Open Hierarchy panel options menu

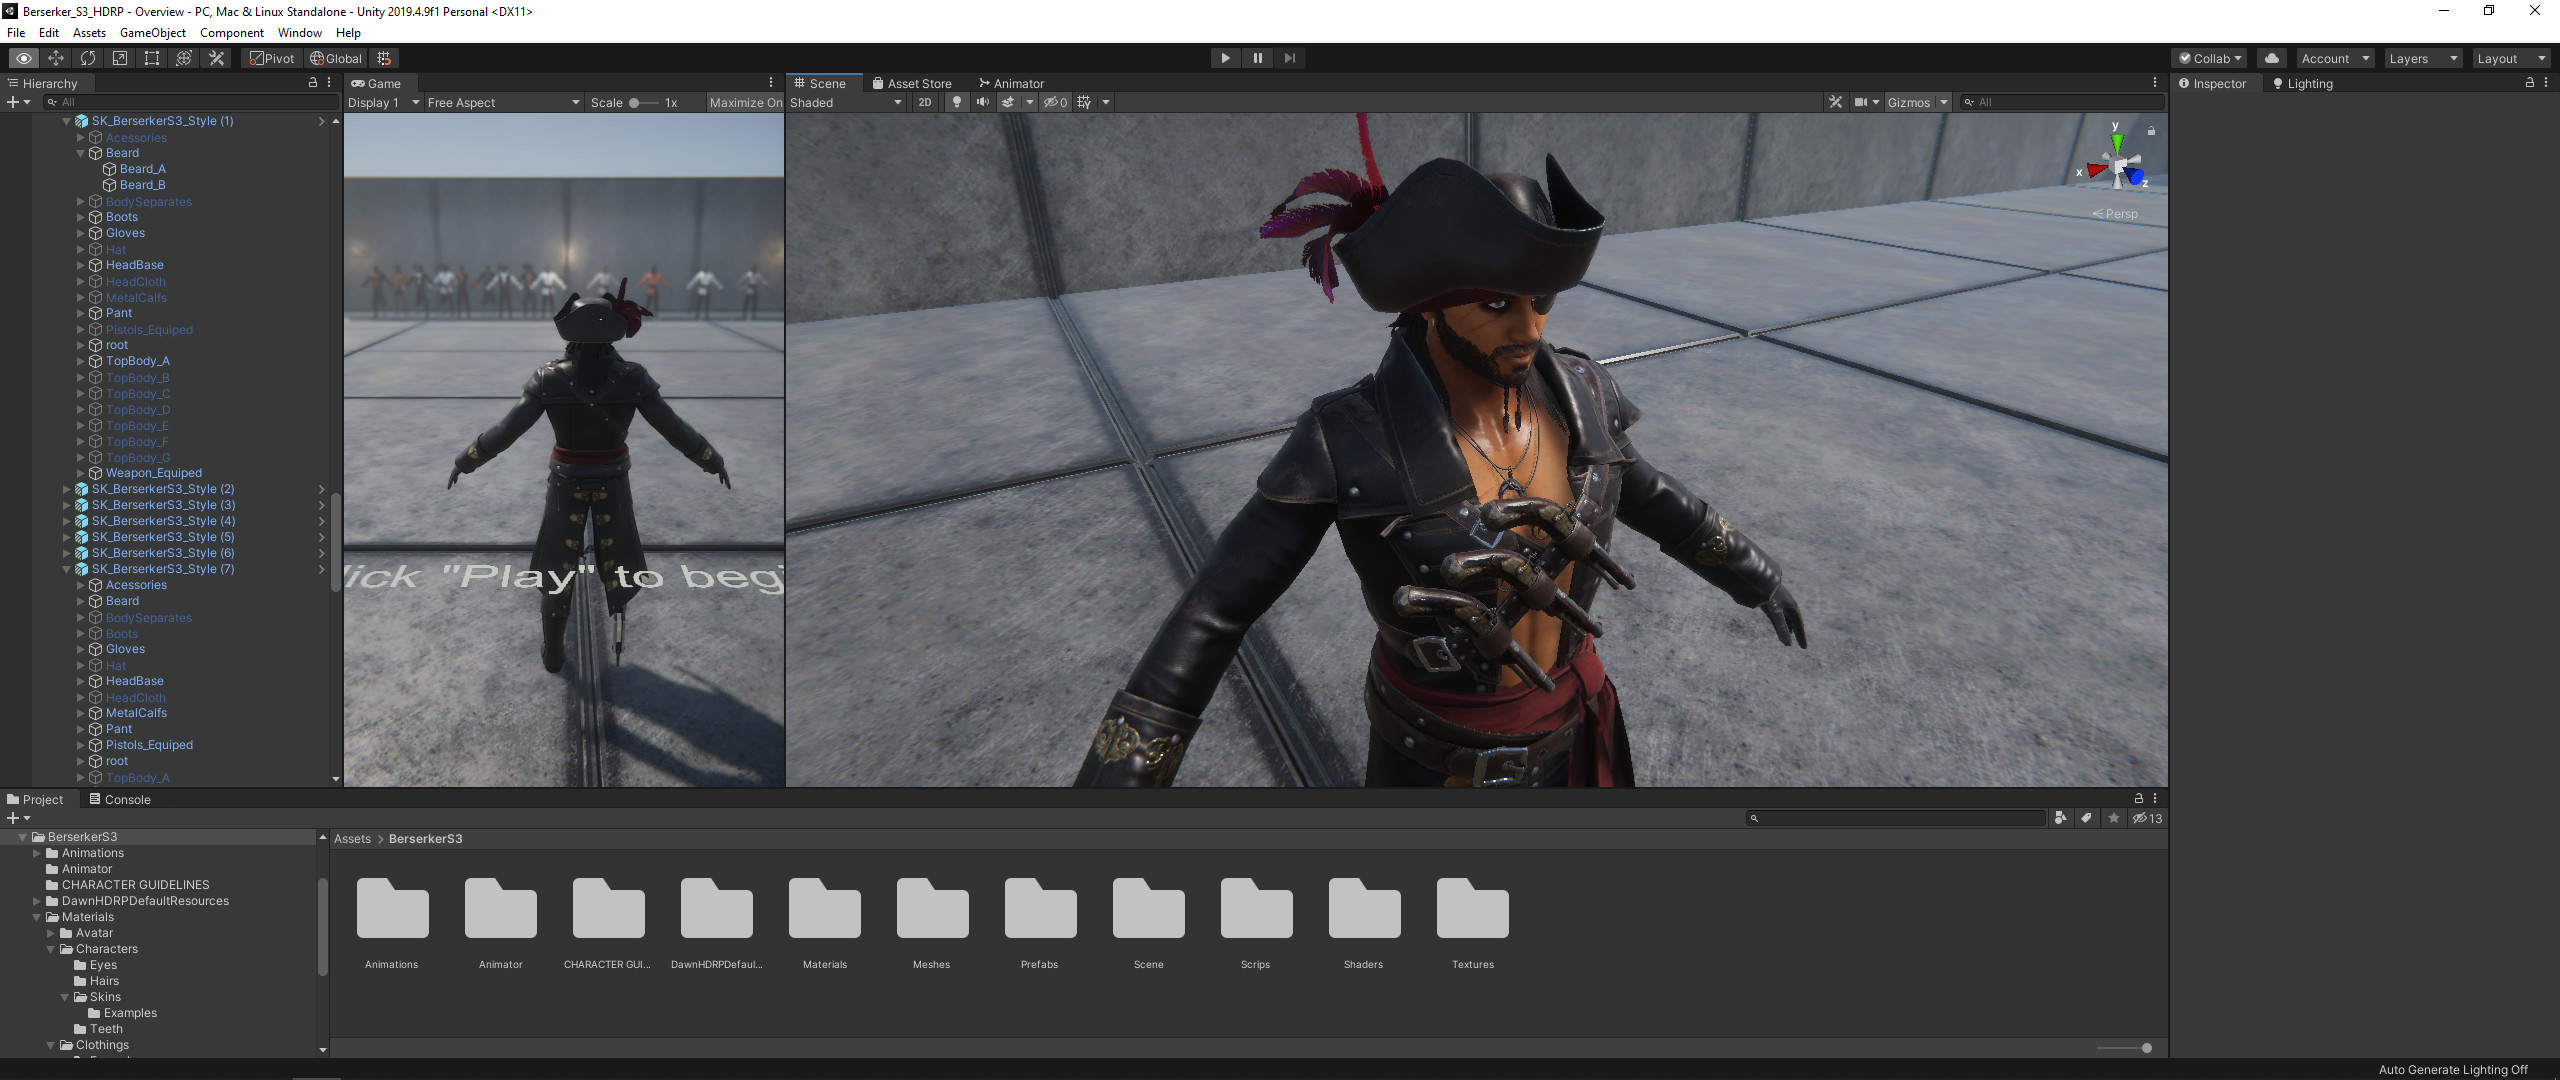(329, 83)
